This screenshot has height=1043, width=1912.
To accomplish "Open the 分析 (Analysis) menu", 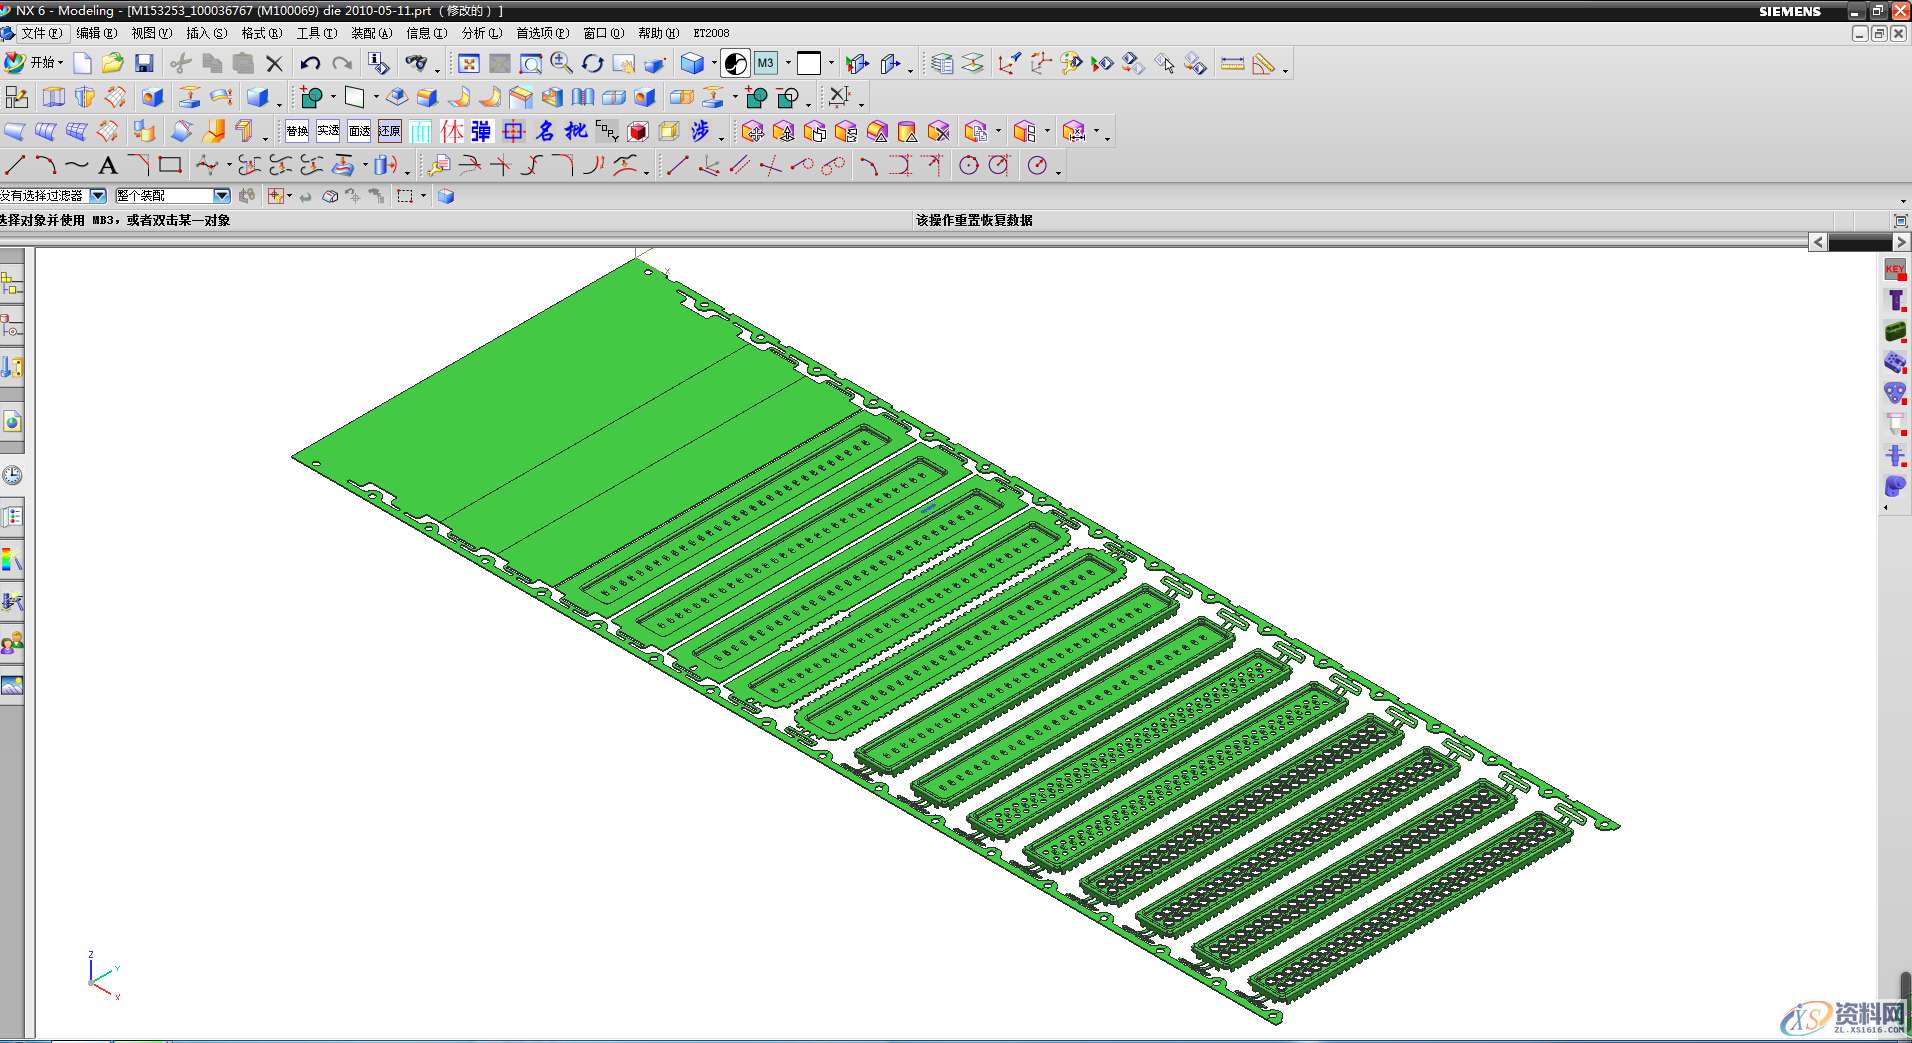I will (x=481, y=33).
